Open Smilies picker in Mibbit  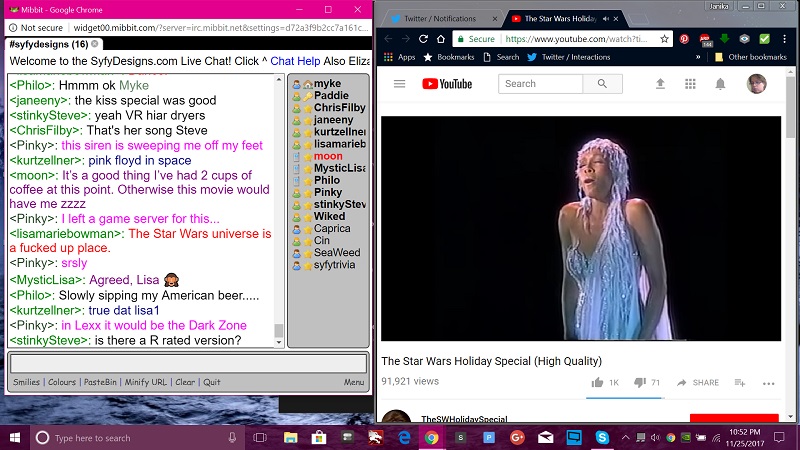[27, 382]
